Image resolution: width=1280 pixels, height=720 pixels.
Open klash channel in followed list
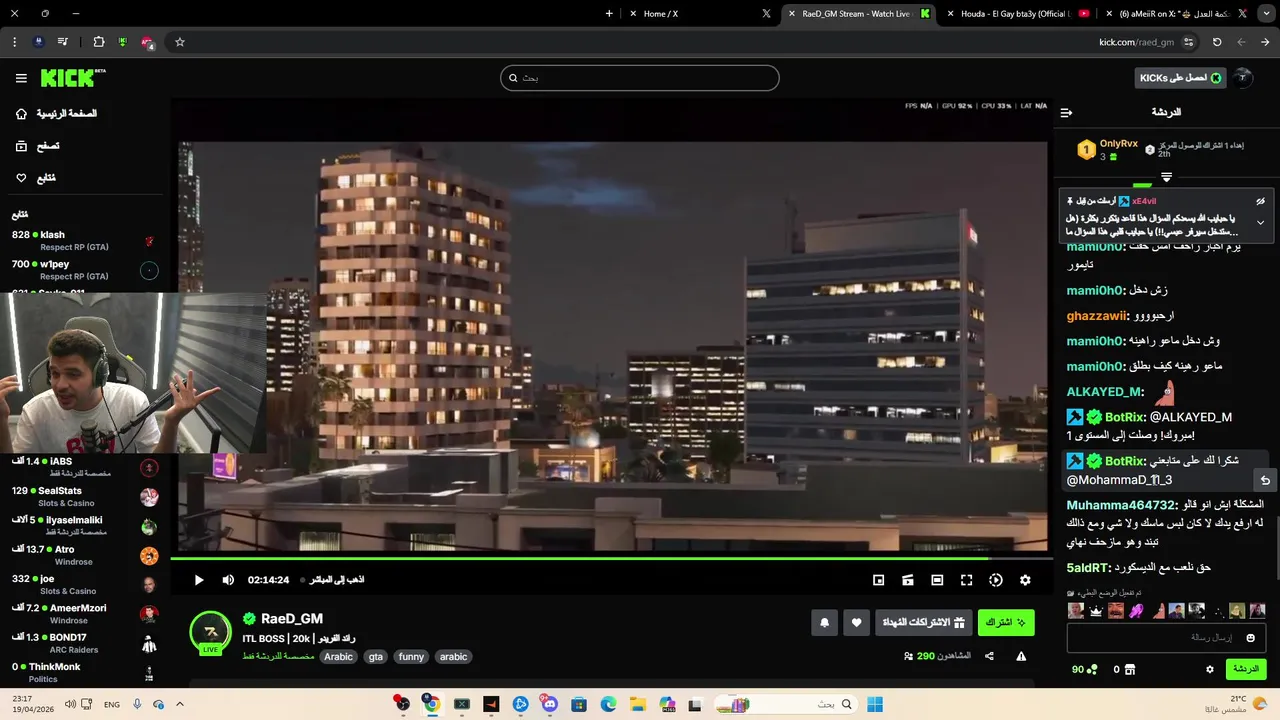click(x=84, y=240)
